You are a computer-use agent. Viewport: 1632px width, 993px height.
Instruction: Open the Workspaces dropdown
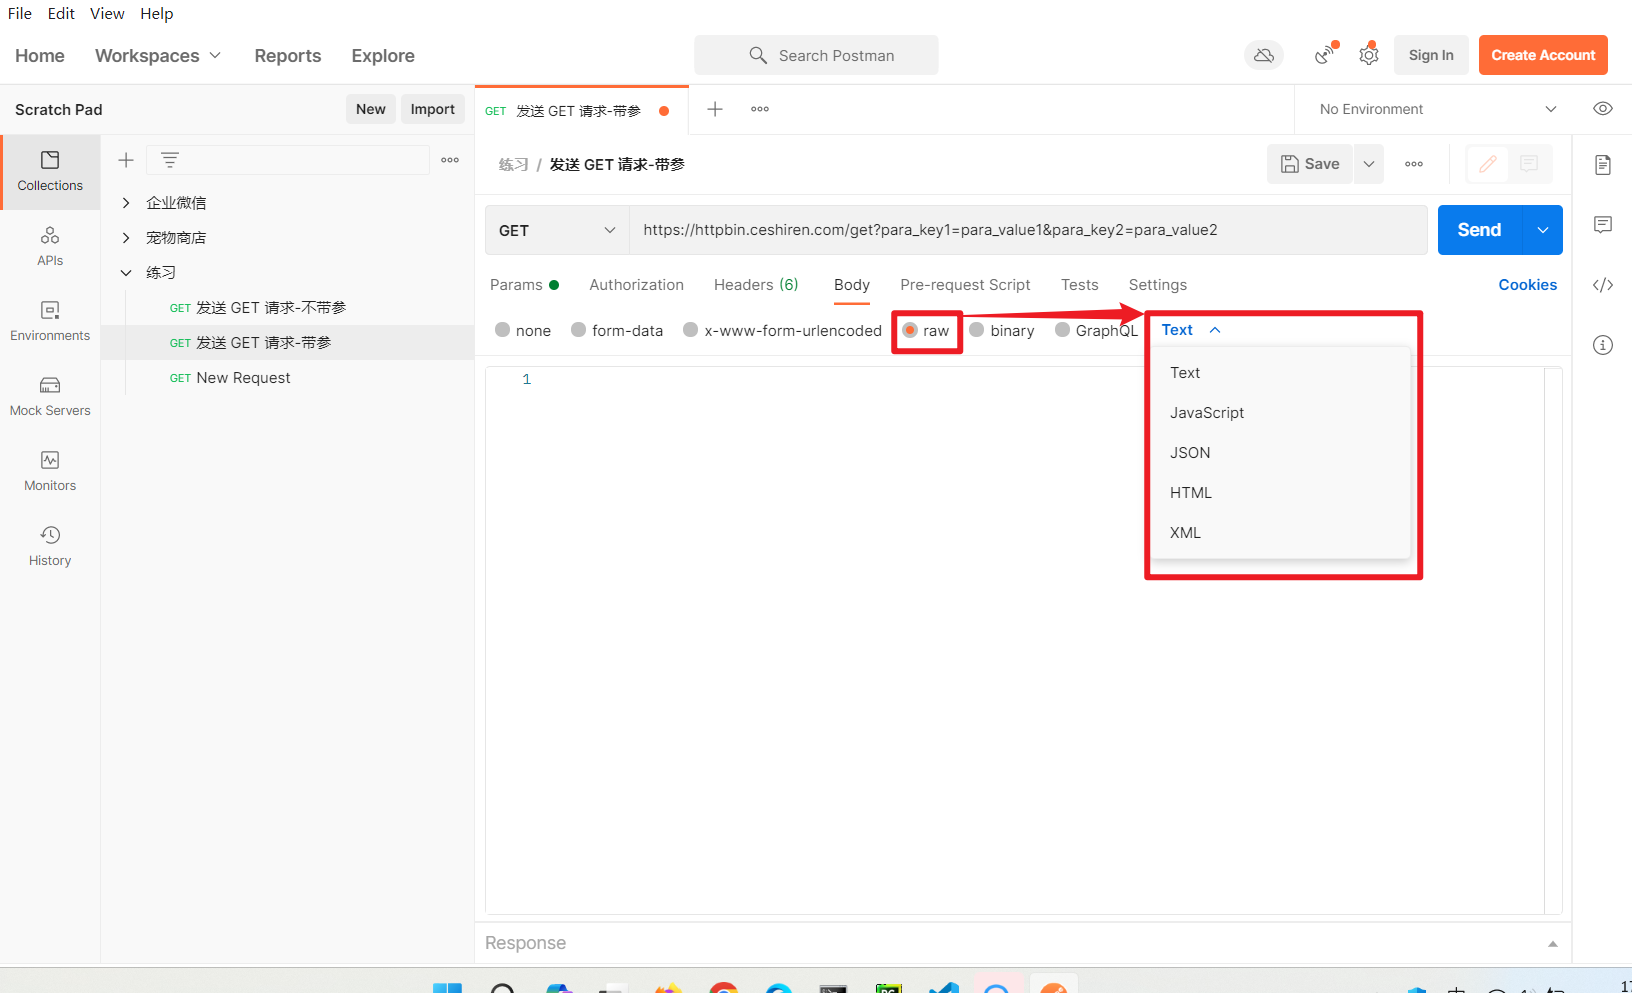point(158,56)
